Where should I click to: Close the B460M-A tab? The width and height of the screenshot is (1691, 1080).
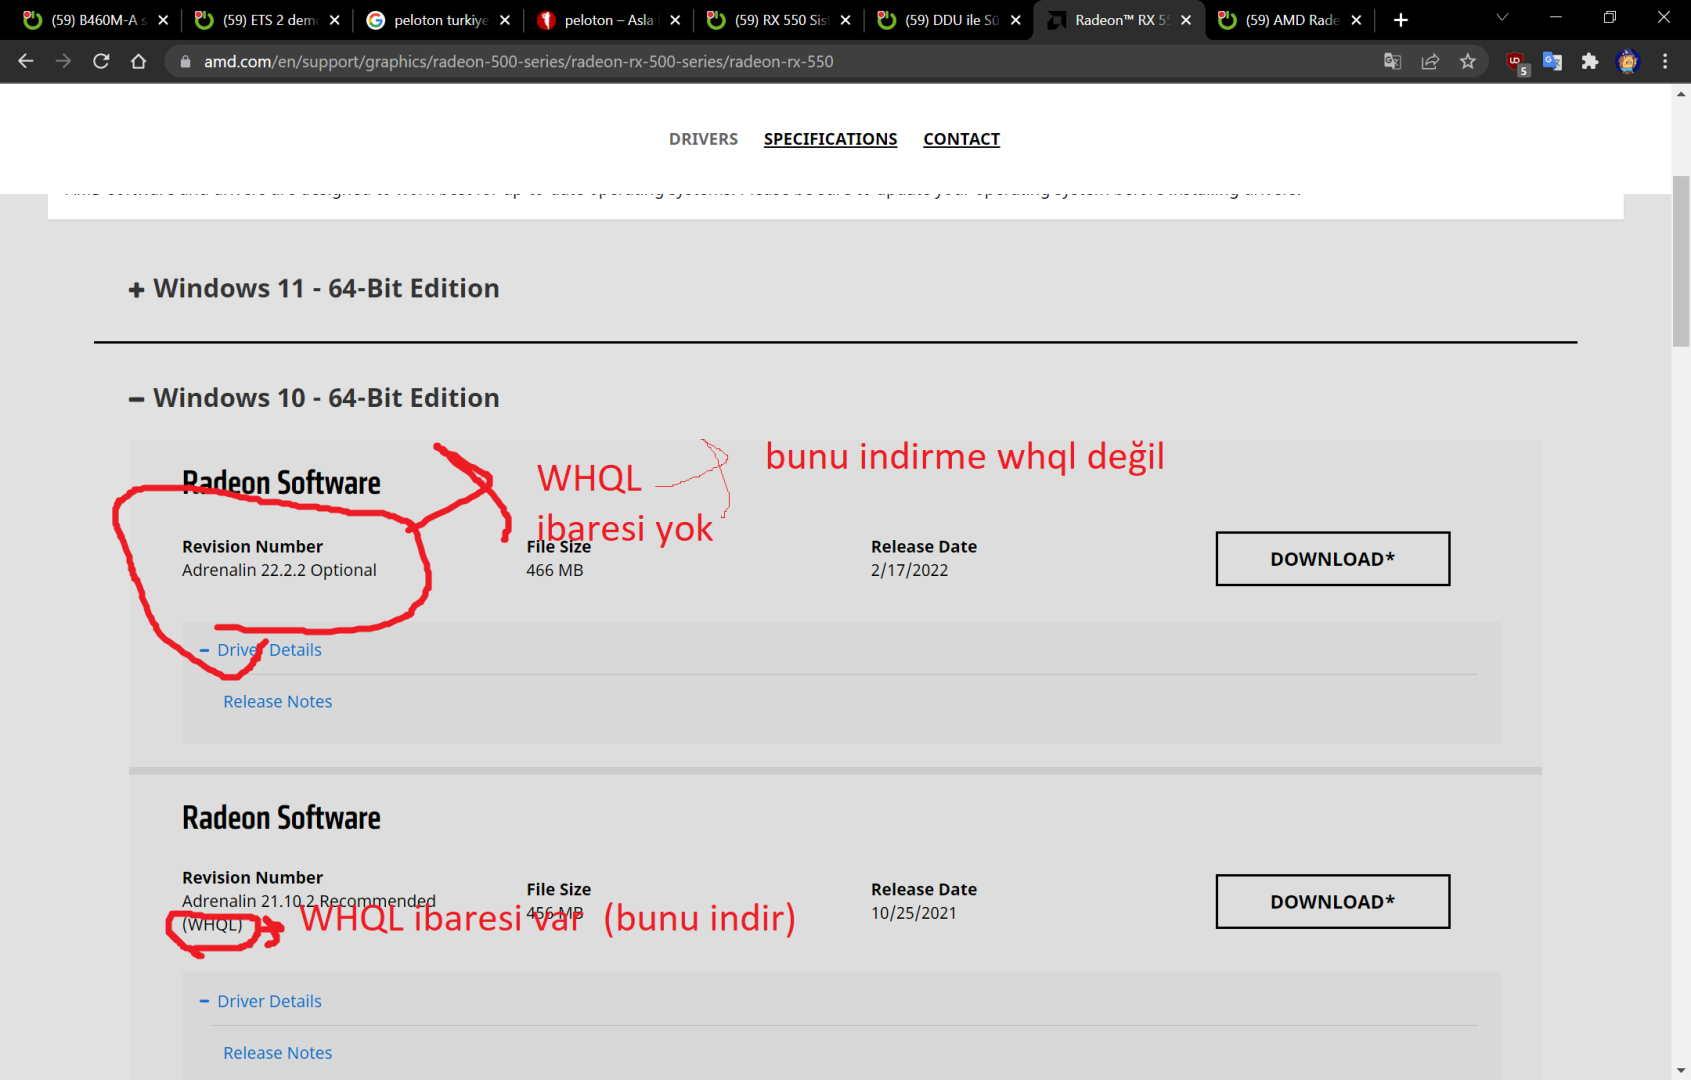click(x=163, y=20)
